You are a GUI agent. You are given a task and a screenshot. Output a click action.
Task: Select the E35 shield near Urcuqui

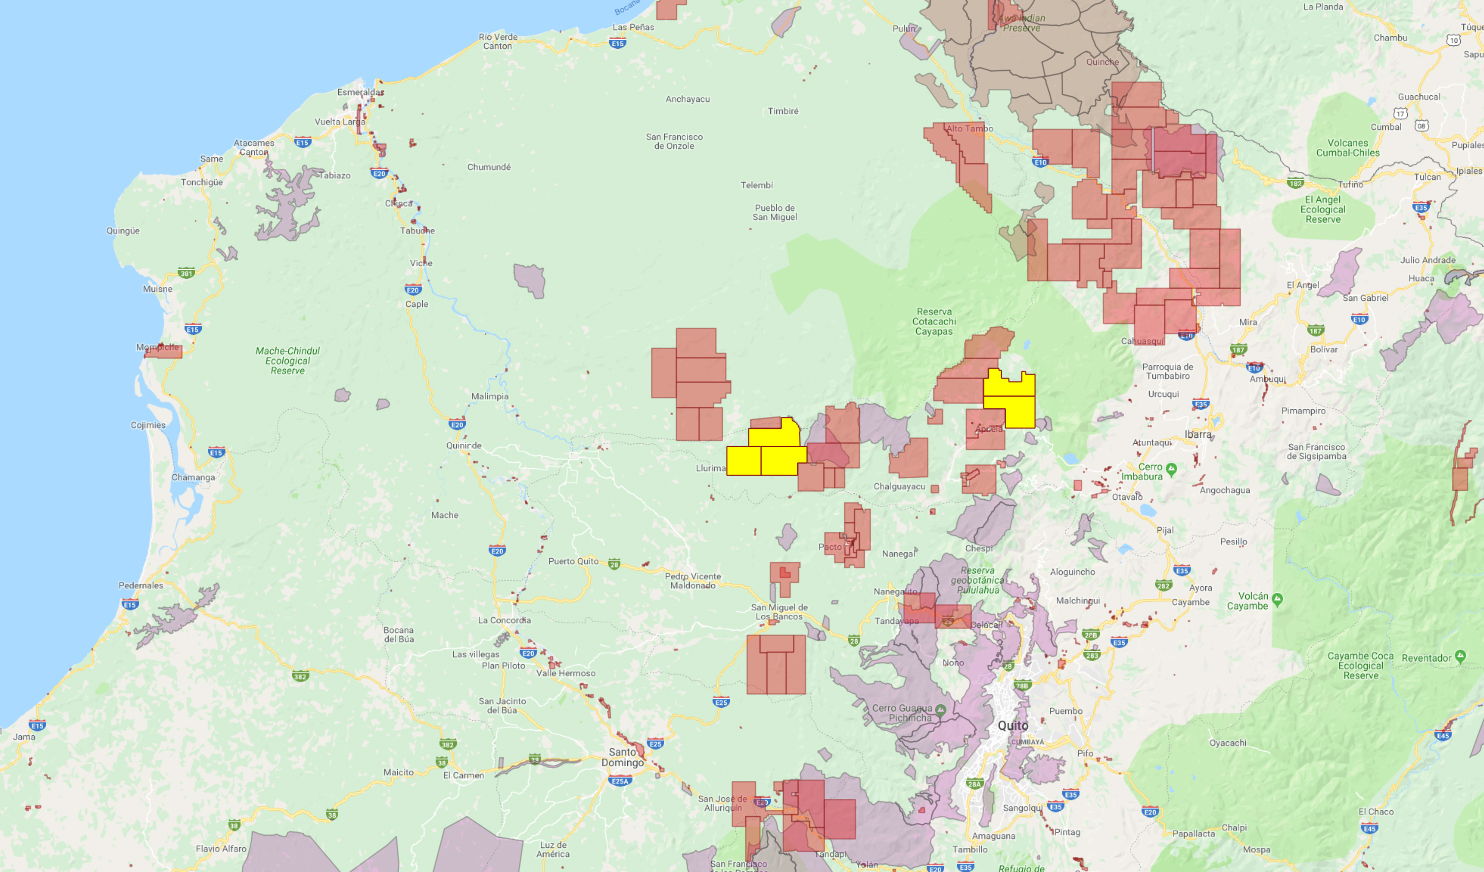point(1201,405)
